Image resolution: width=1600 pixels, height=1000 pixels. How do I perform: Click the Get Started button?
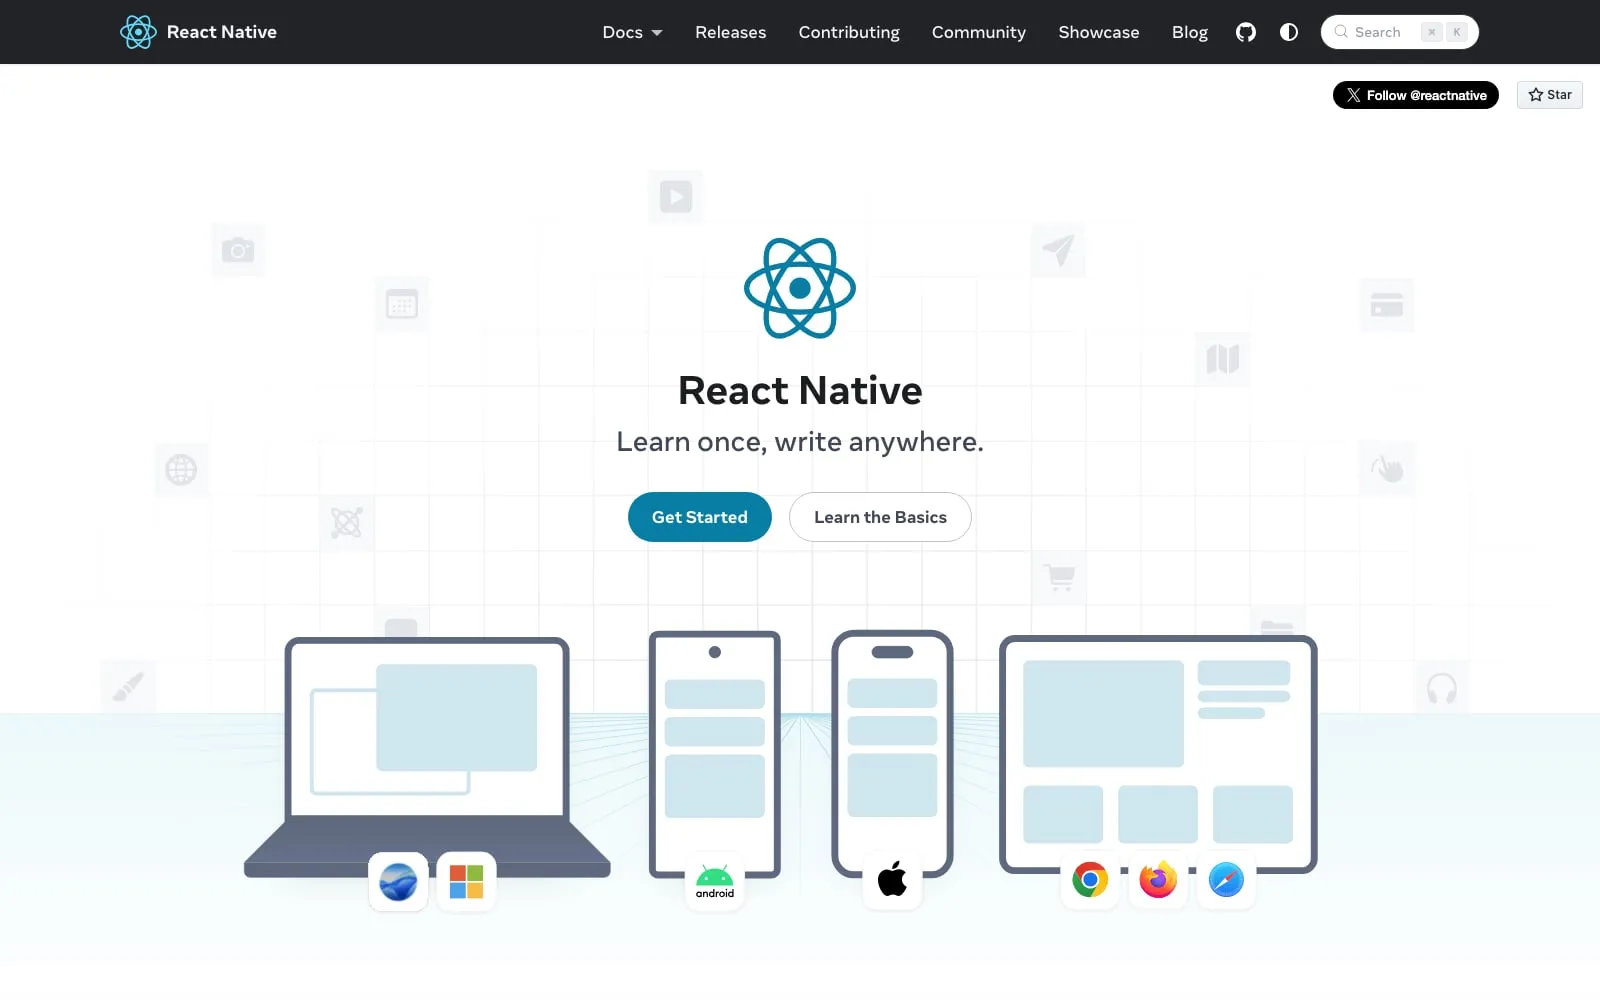(700, 517)
